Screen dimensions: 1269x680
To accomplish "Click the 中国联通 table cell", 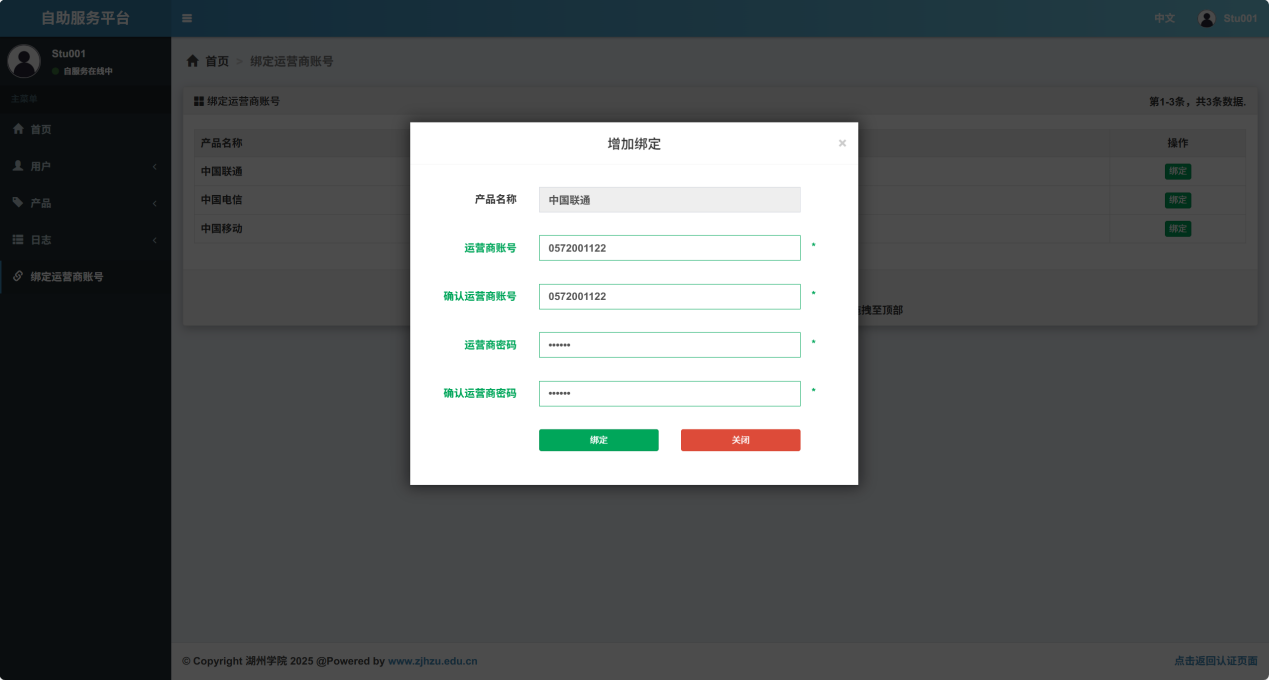I will (221, 171).
